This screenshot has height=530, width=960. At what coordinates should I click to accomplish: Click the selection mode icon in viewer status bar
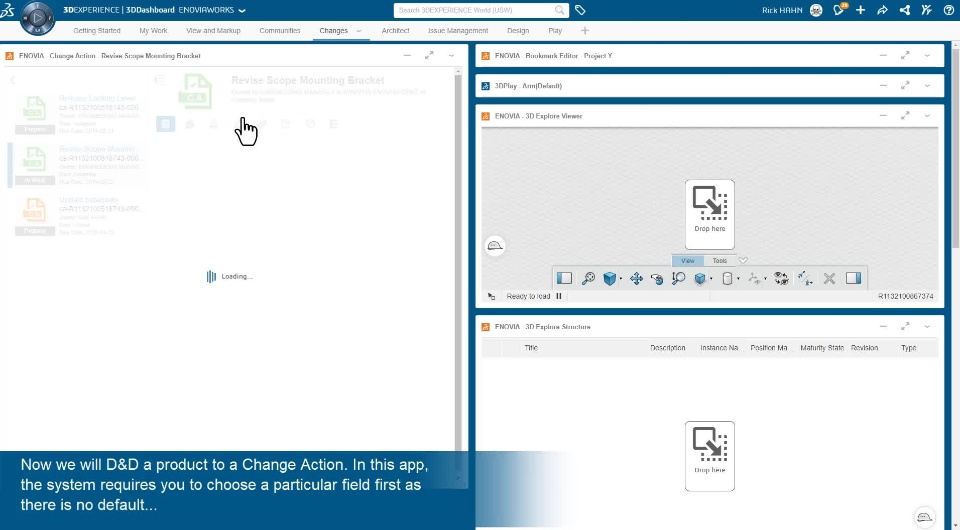pos(491,296)
